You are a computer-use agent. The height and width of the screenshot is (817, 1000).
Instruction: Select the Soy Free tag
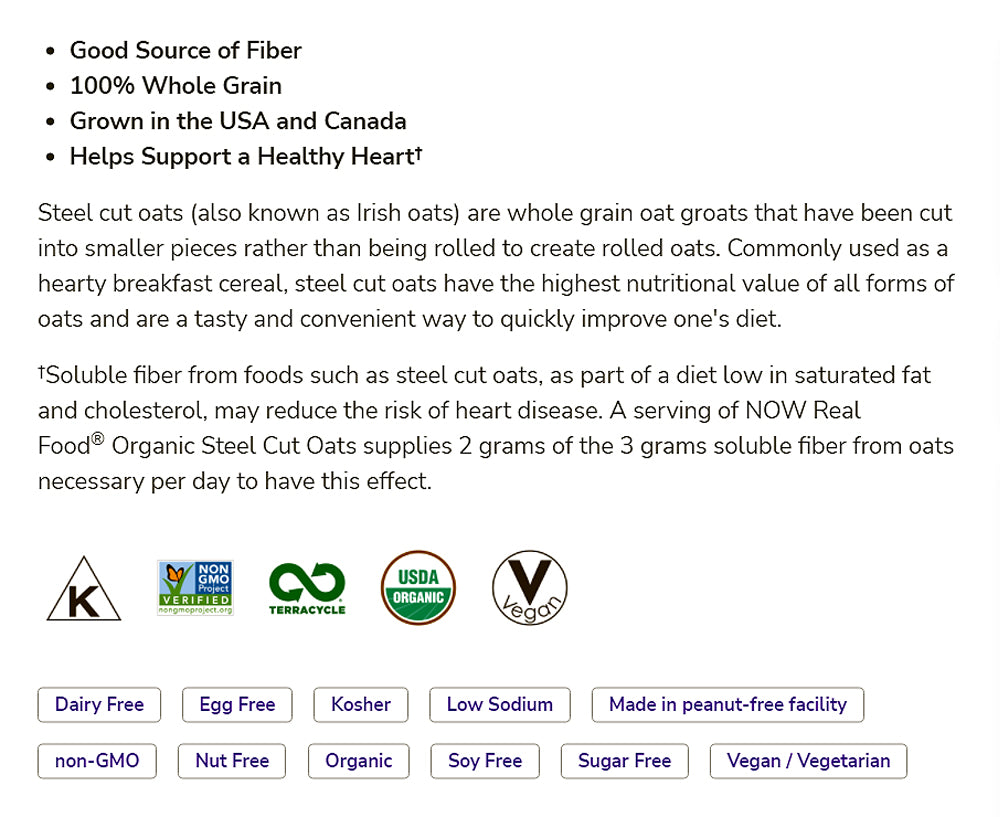click(485, 761)
